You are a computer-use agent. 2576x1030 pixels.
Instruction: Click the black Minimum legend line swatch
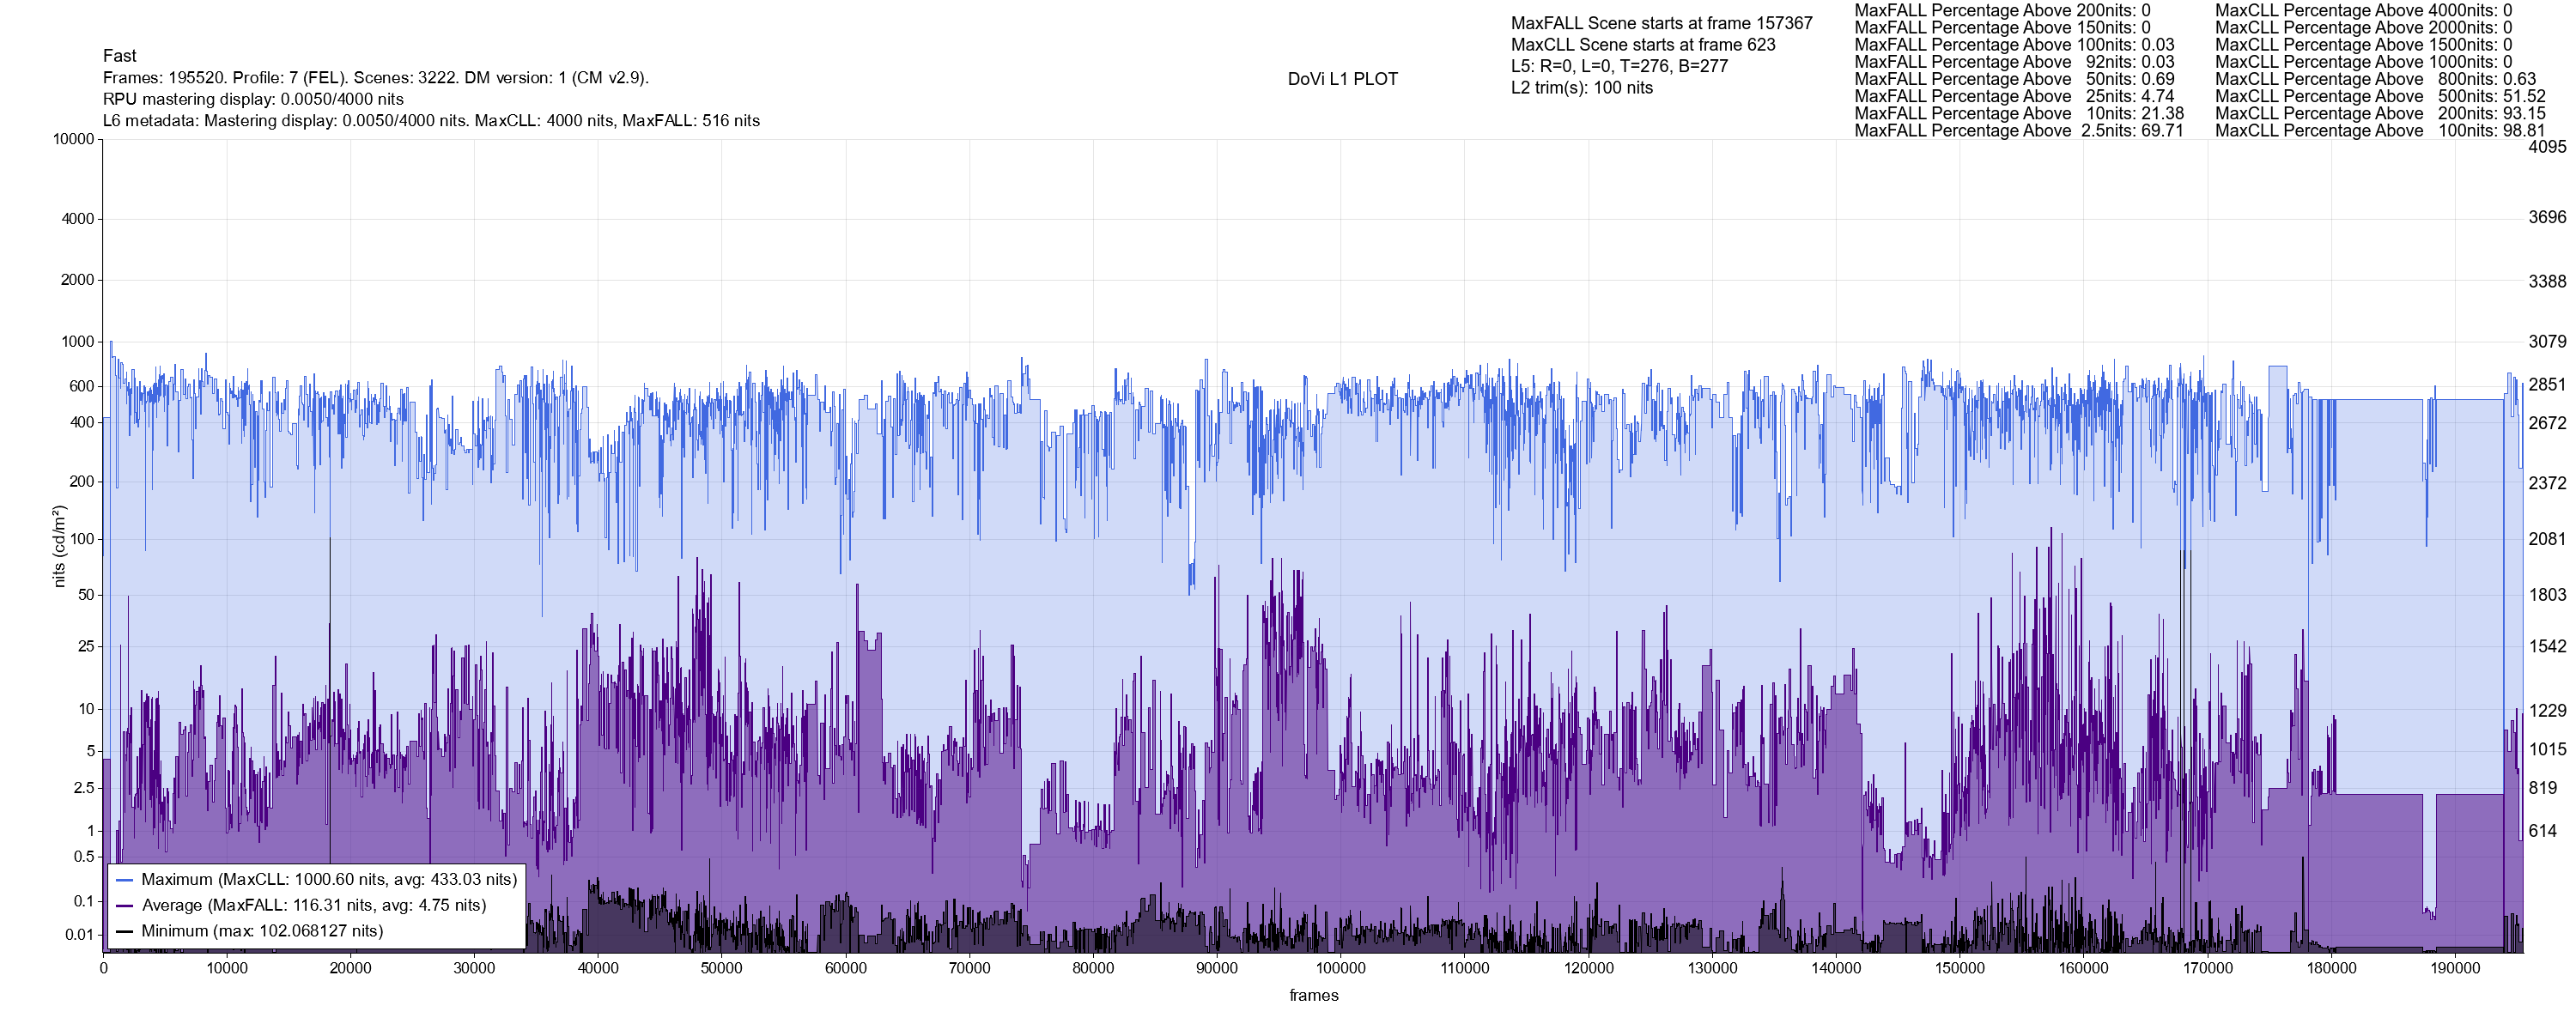tap(124, 931)
